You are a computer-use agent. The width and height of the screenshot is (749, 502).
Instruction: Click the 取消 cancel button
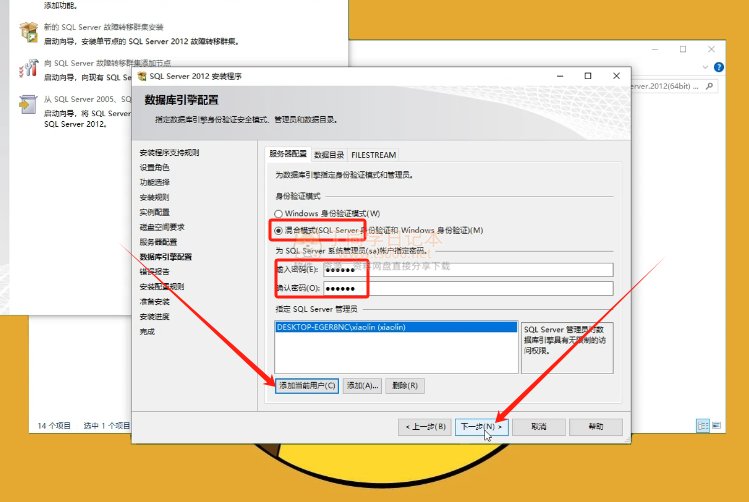tap(539, 427)
